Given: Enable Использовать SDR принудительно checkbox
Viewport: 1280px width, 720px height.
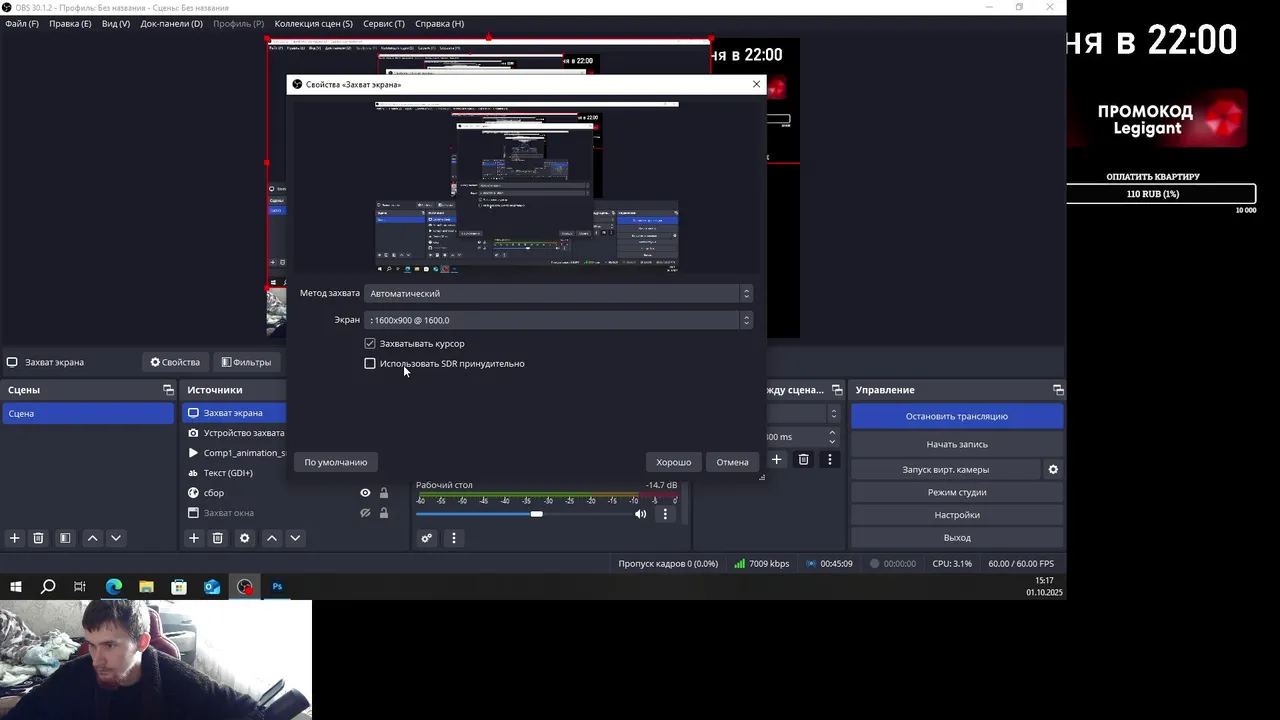Looking at the screenshot, I should point(370,363).
